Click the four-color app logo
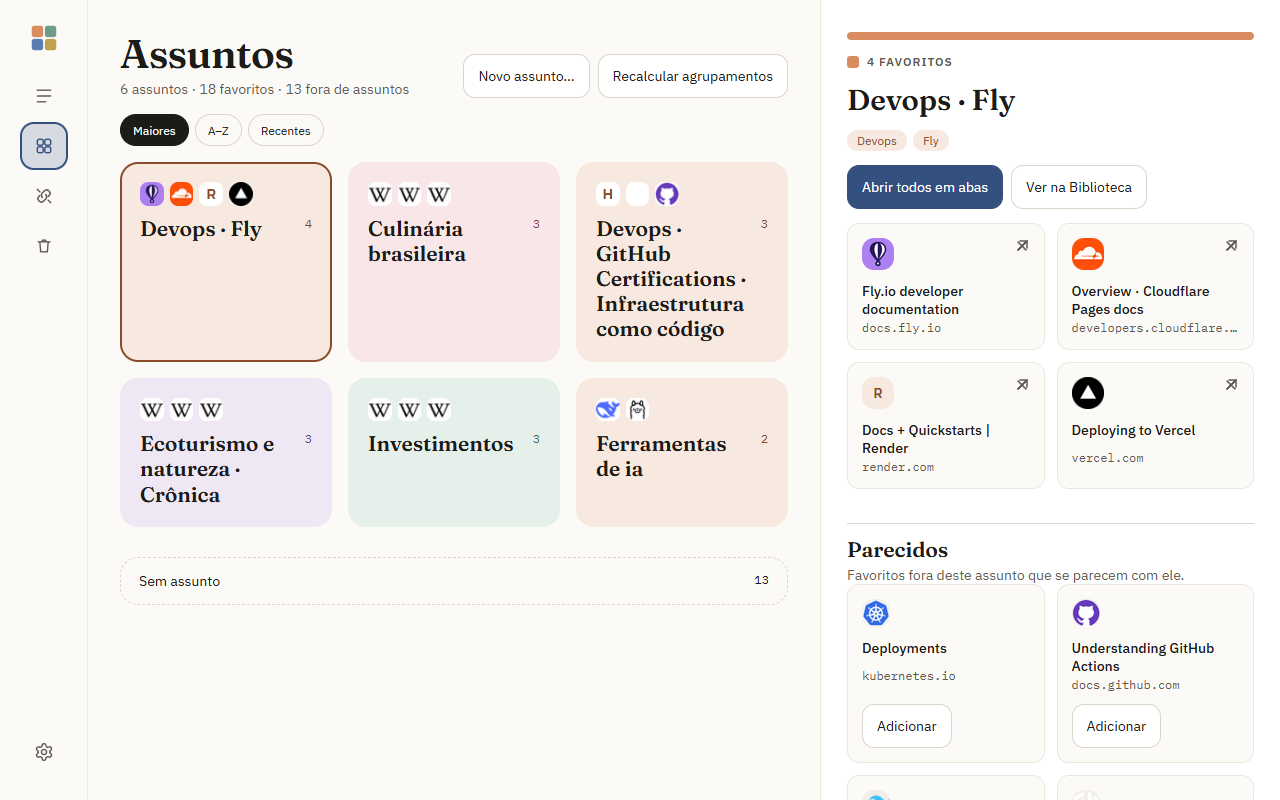 pos(44,38)
